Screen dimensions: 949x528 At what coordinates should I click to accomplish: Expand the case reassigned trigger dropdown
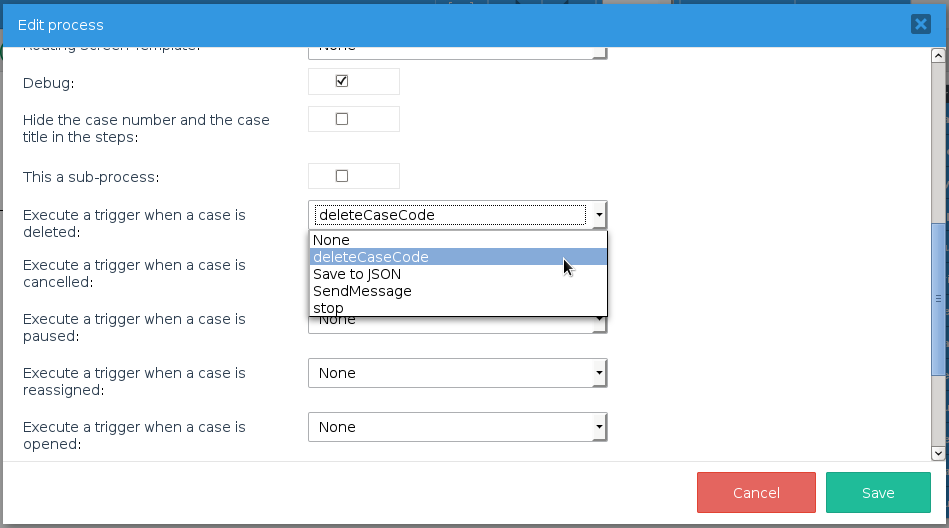(598, 373)
